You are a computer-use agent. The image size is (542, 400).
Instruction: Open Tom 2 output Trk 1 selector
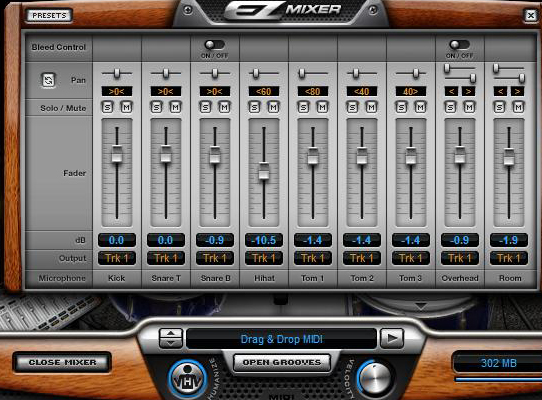click(362, 258)
